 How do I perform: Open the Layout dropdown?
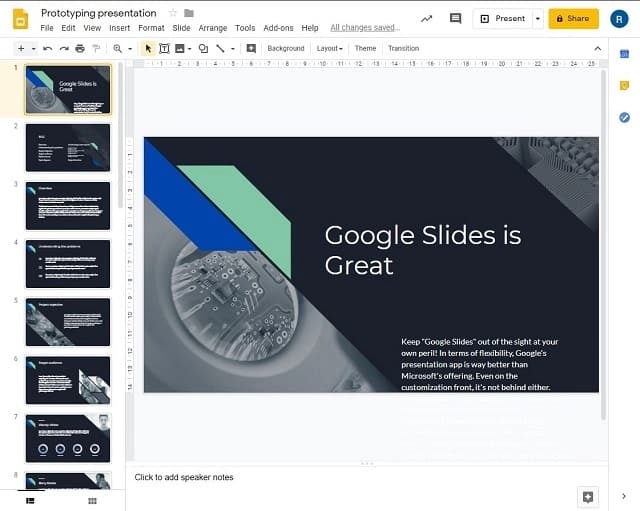click(x=329, y=48)
